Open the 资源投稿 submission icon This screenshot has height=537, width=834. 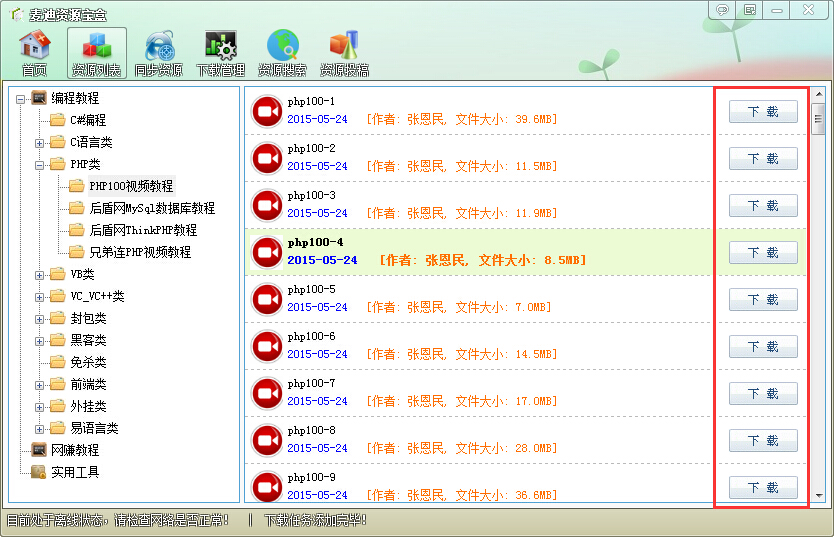(x=344, y=53)
